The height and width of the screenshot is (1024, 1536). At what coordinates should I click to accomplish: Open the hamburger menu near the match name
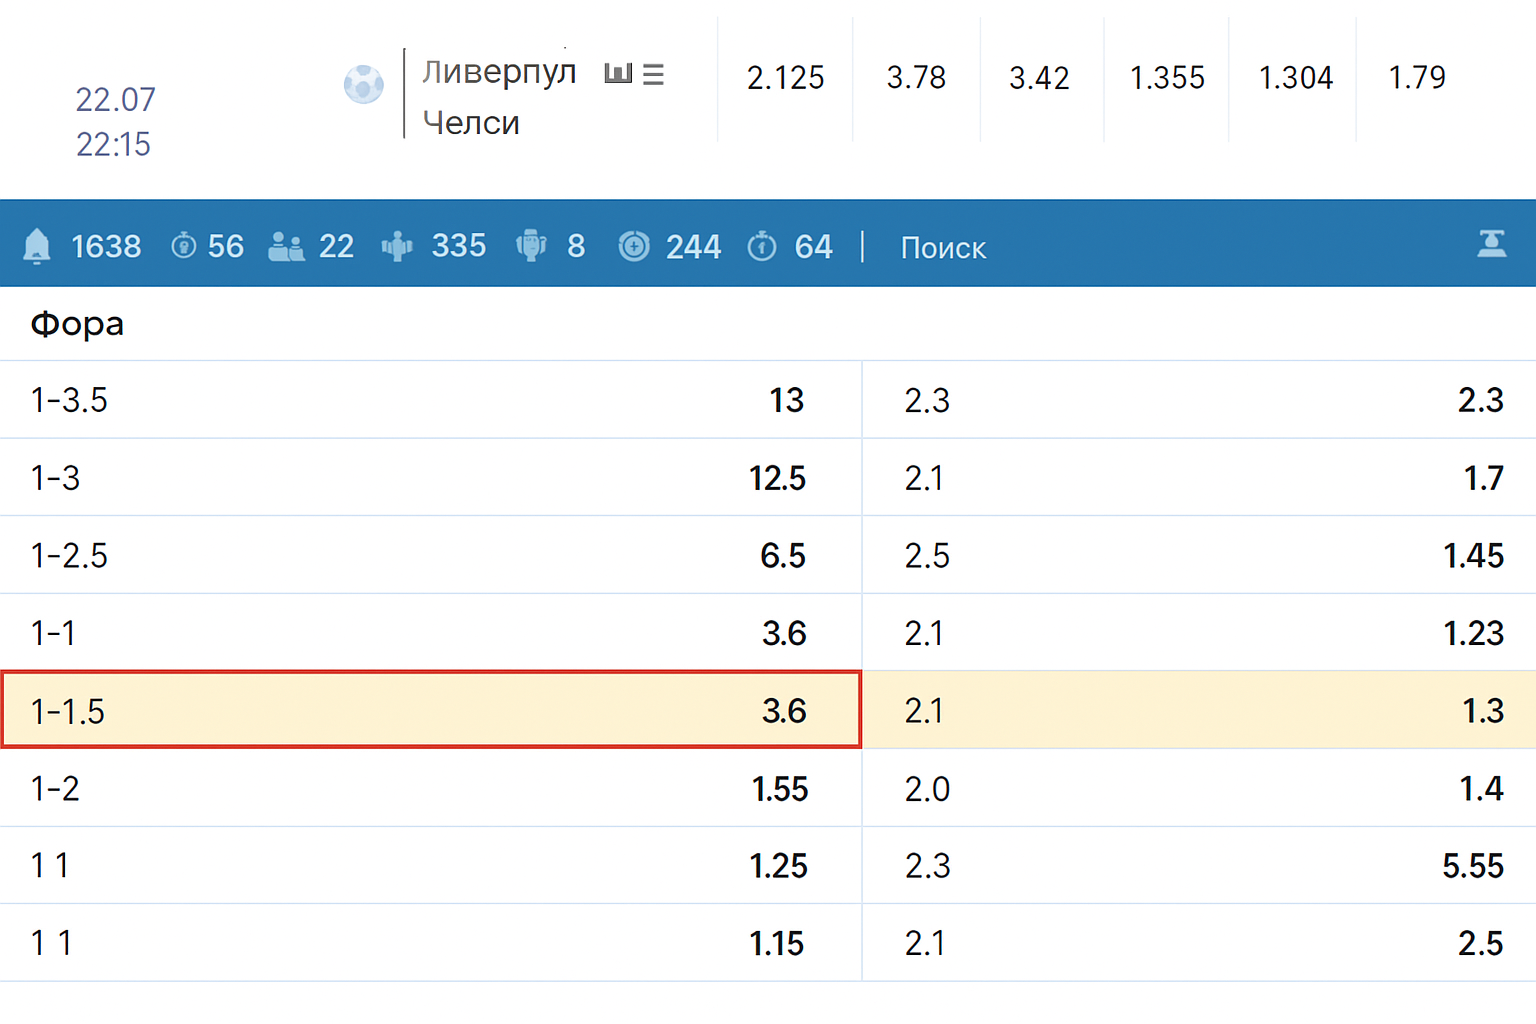[655, 73]
